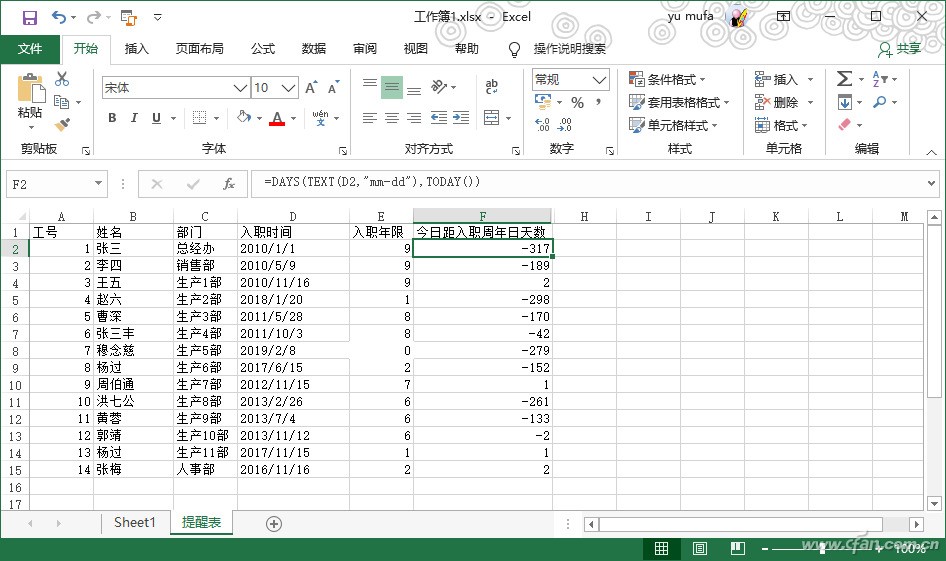Screen dimensions: 946x561
Task: Click the AutoSum sigma icon
Action: [x=844, y=79]
